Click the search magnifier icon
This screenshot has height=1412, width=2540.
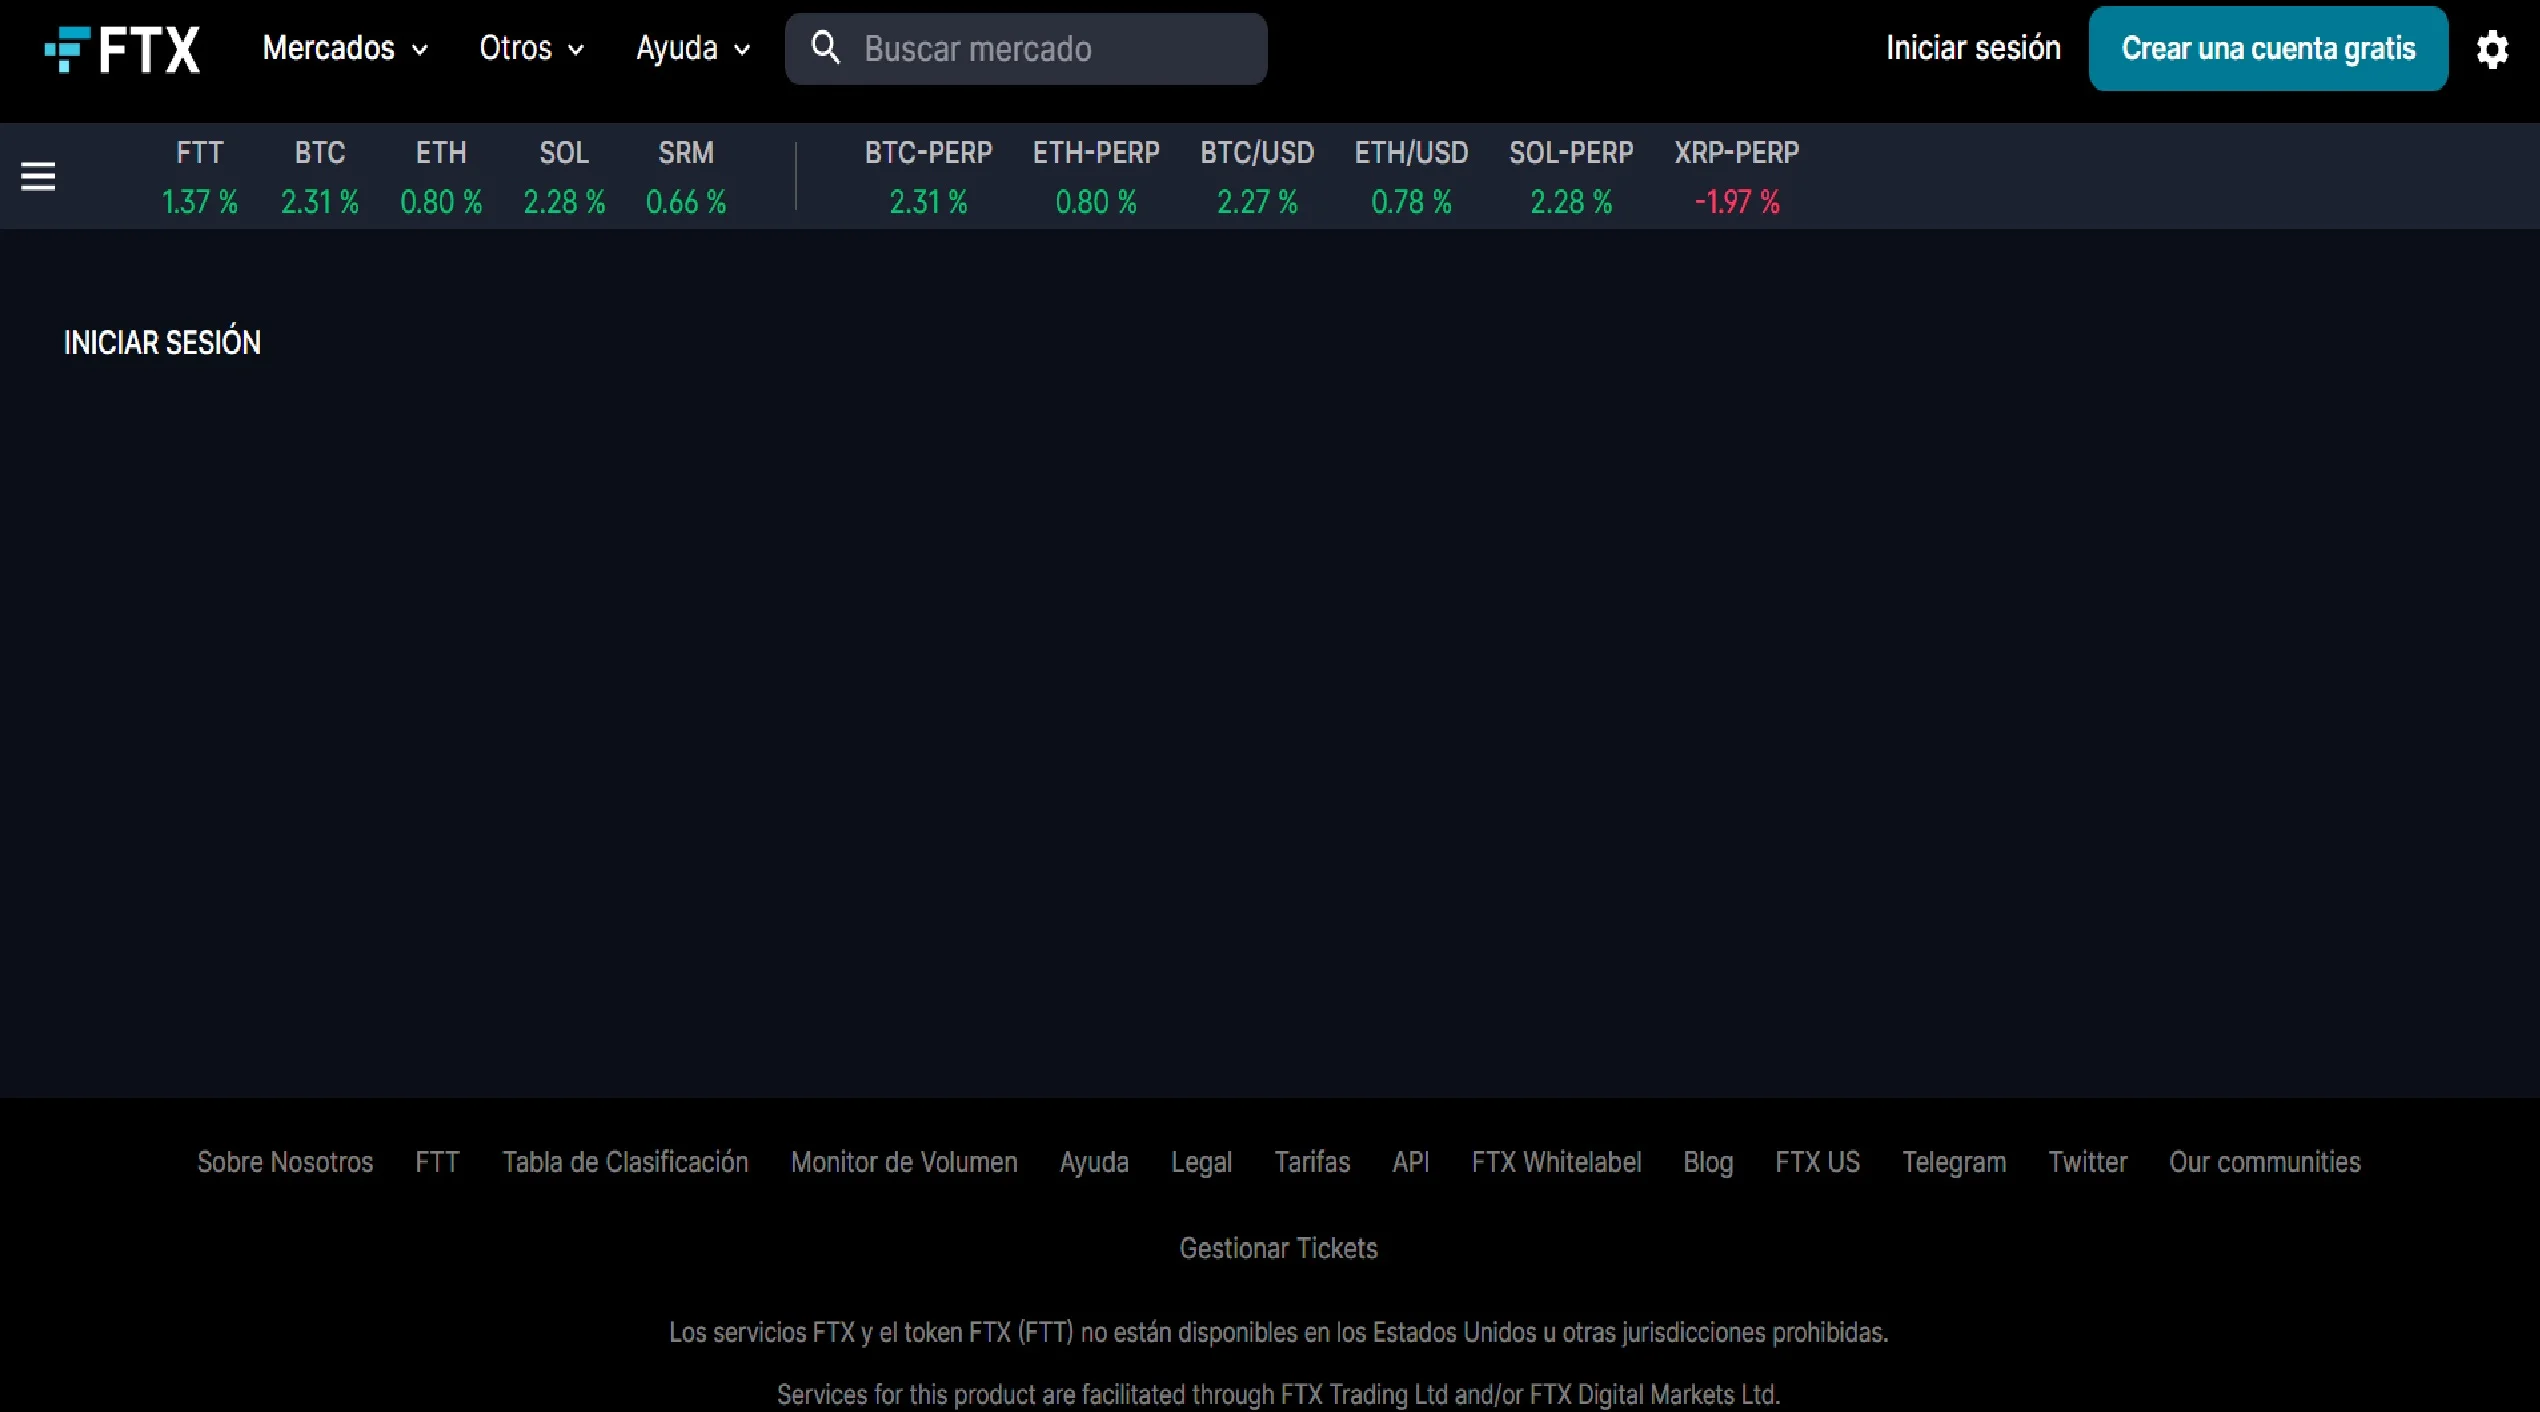pos(825,47)
